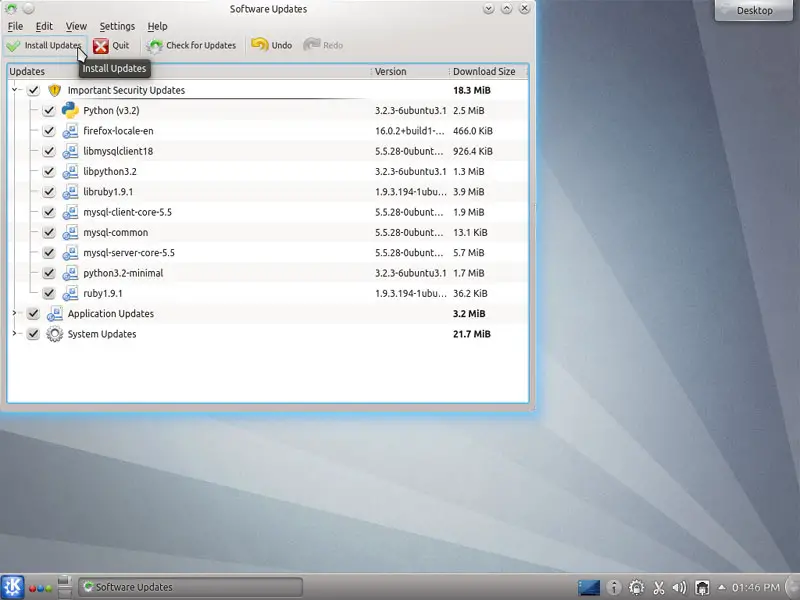Click Check for Updates in the toolbar
Image resolution: width=800 pixels, height=600 pixels.
tap(191, 45)
